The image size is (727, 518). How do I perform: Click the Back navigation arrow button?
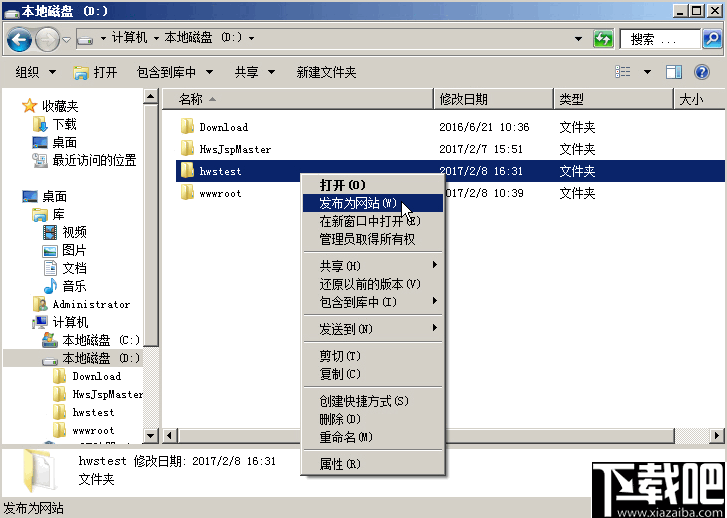[19, 40]
